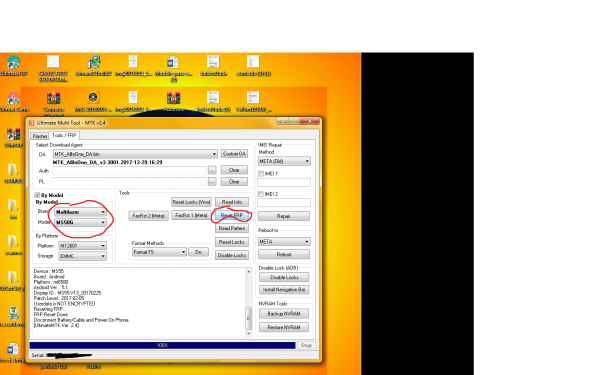Enable the IMEI 1 checkbox
The width and height of the screenshot is (600, 375).
point(261,174)
